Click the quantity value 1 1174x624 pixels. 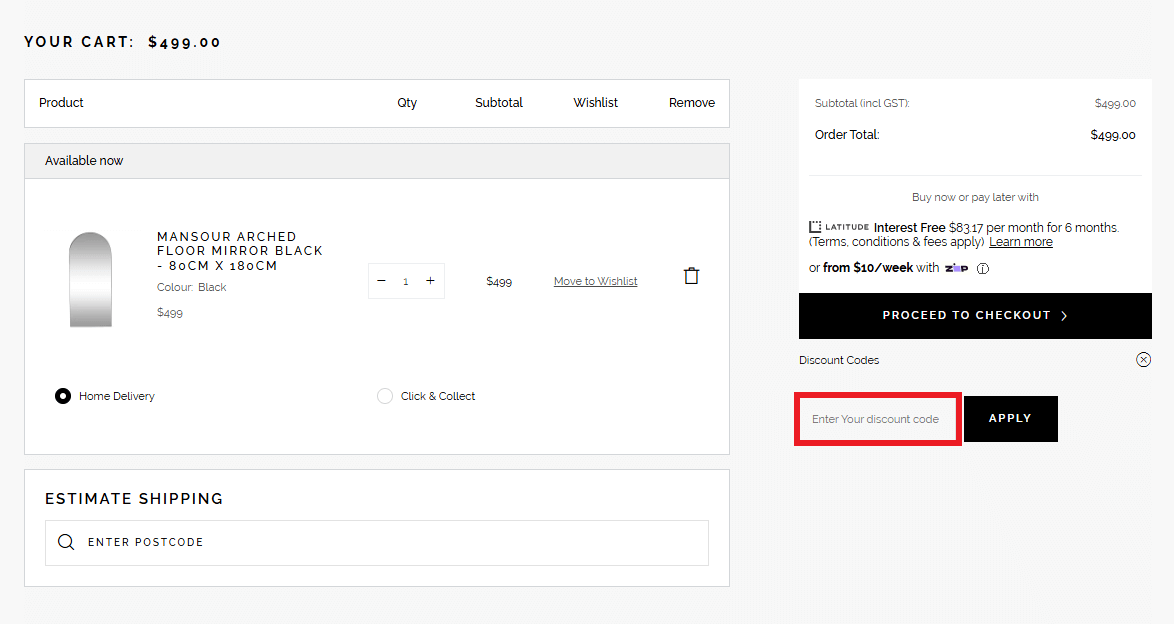coord(406,282)
